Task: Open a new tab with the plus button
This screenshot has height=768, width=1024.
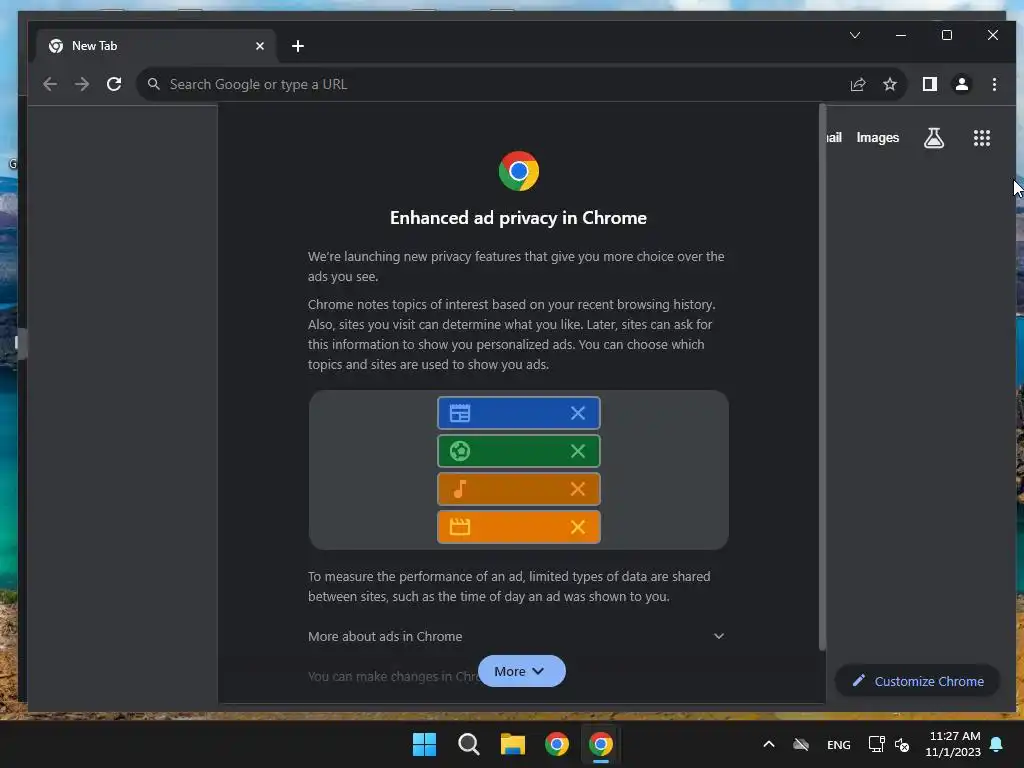Action: [x=298, y=46]
